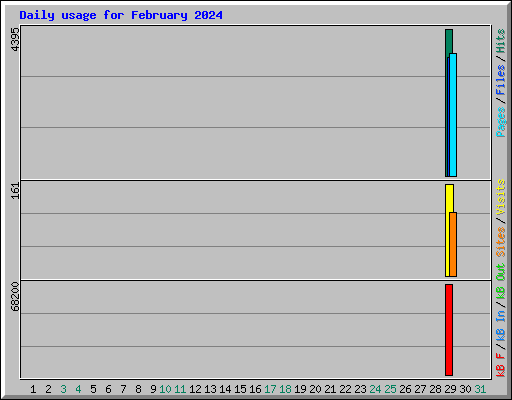Click the cyan Pages bar for day 29
The width and height of the screenshot is (512, 400).
453,115
